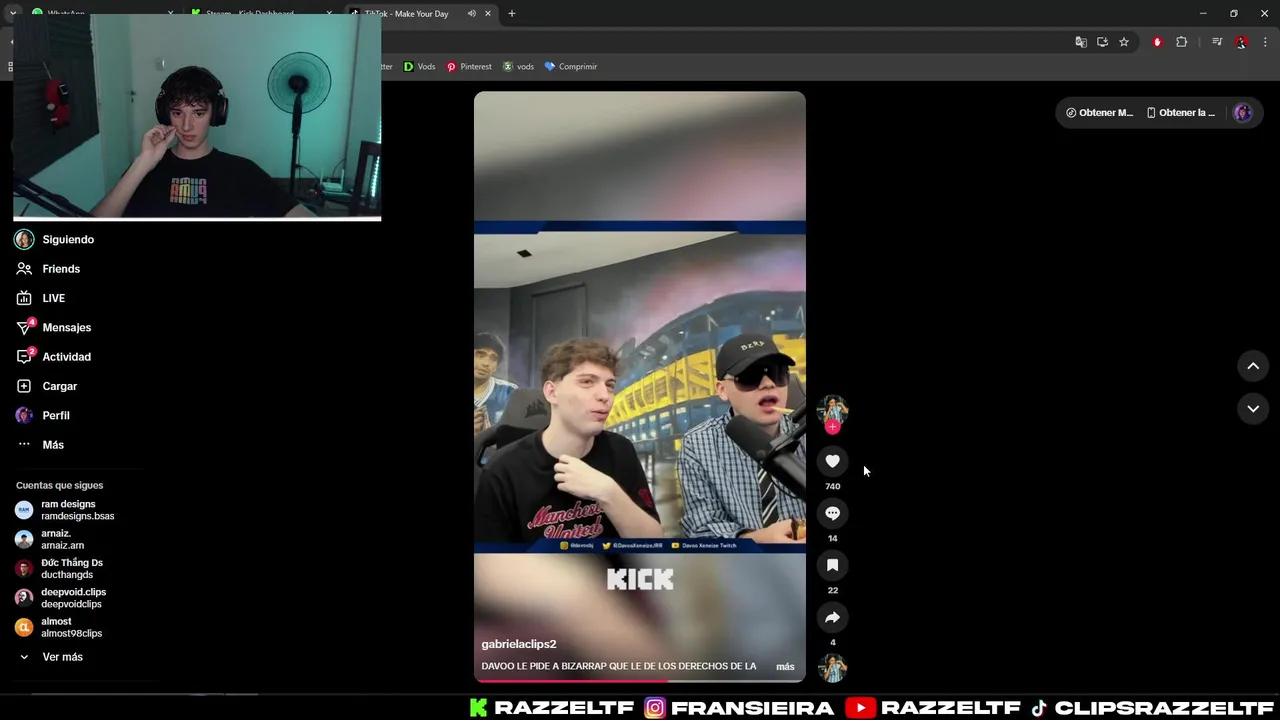1280x720 pixels.
Task: Click the Actividad speech-bubble icon
Action: tap(24, 357)
